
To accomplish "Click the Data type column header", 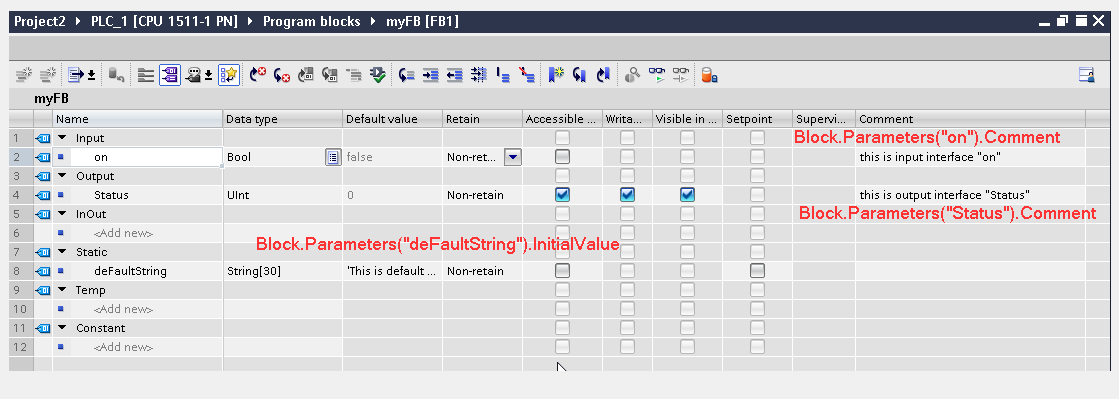I will (x=283, y=119).
